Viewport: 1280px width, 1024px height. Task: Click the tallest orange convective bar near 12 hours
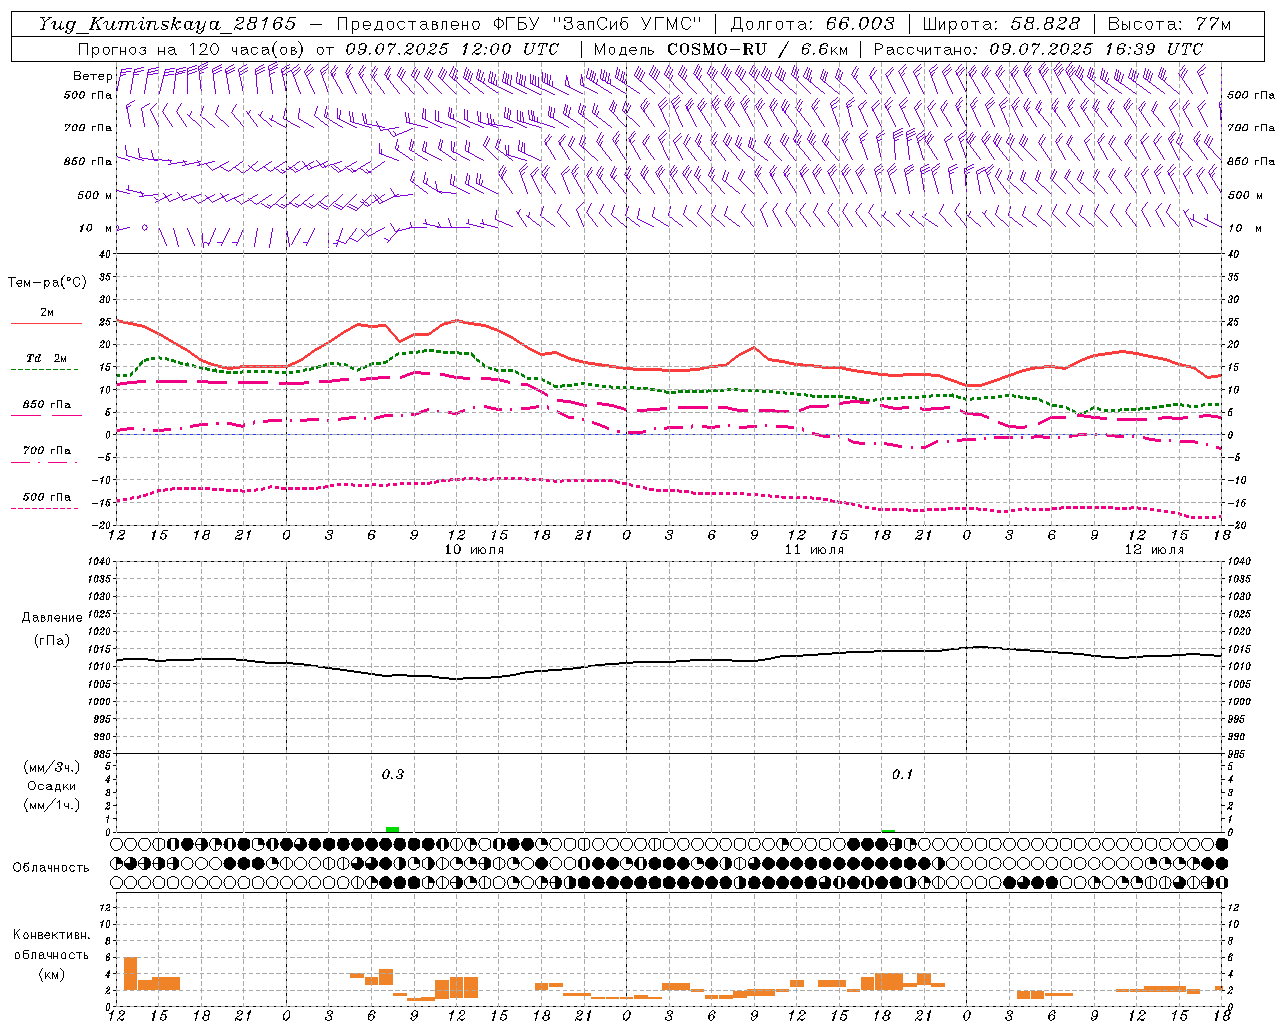coord(130,974)
